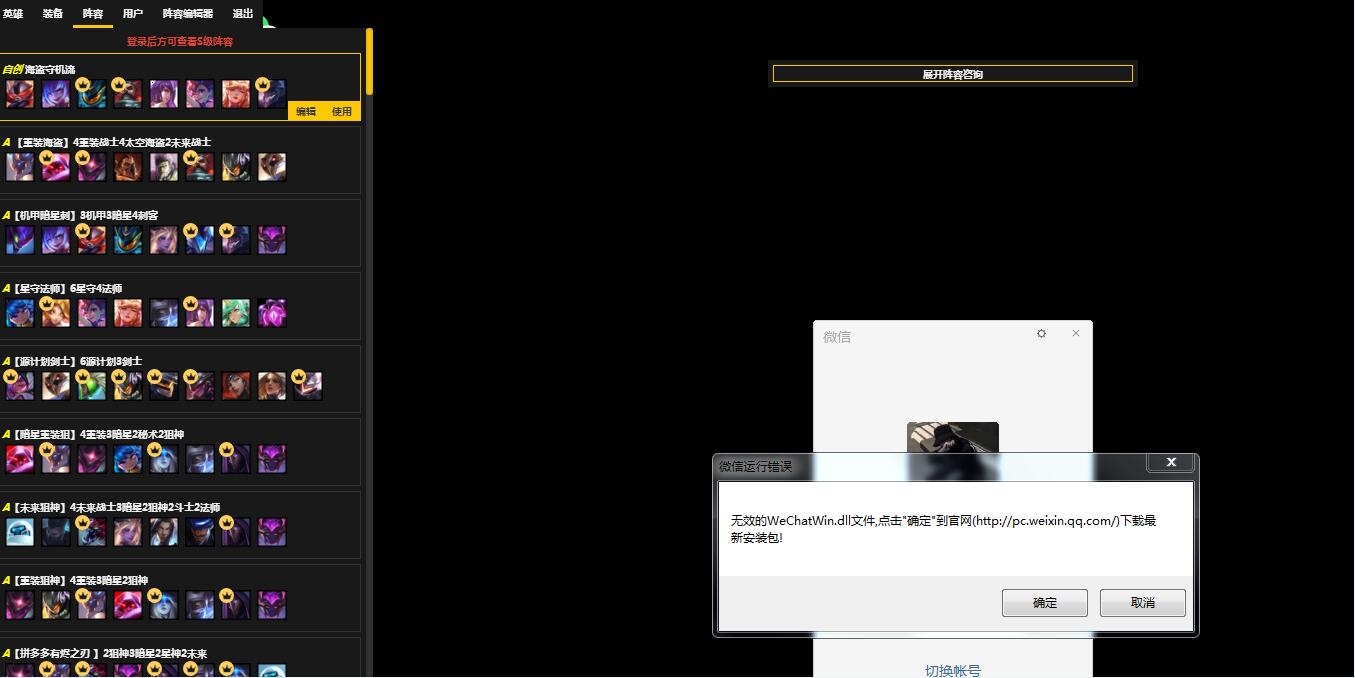The width and height of the screenshot is (1355, 678).
Task: Click the 切换帐号 link in WeChat
Action: coord(953,670)
